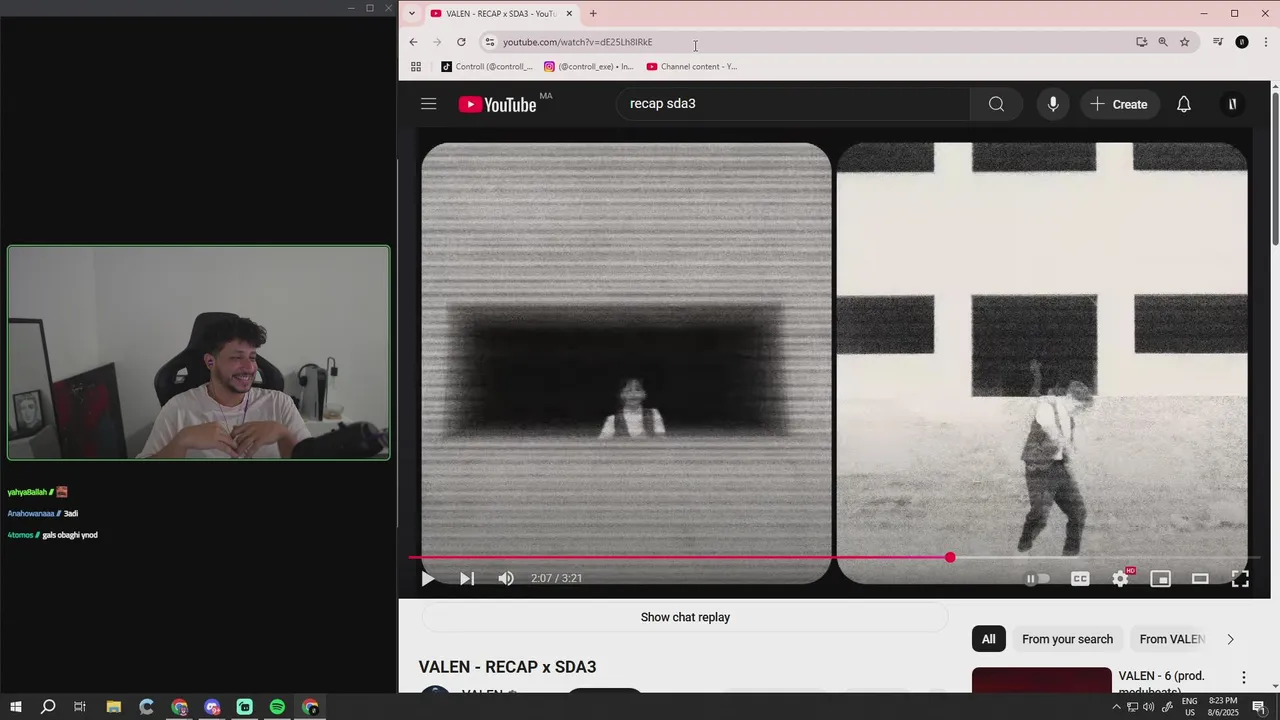Click the VALEN - RECAP x SDA3 video title
The image size is (1280, 720).
[507, 667]
